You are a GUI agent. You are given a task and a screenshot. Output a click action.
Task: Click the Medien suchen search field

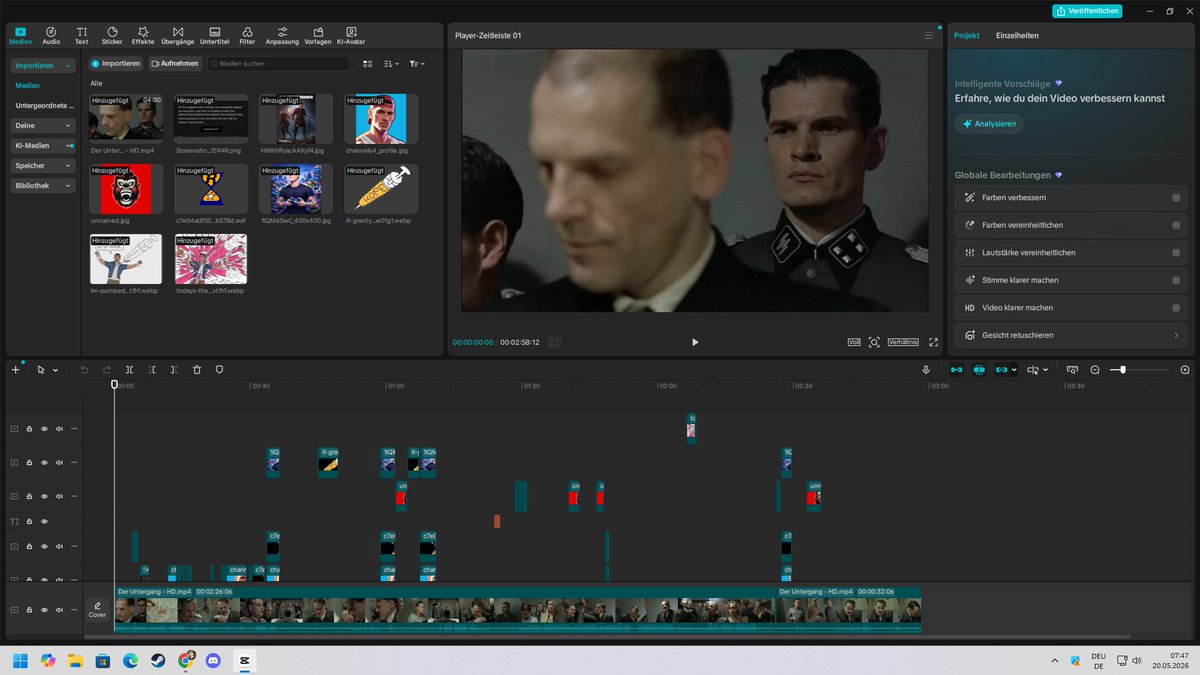[279, 63]
